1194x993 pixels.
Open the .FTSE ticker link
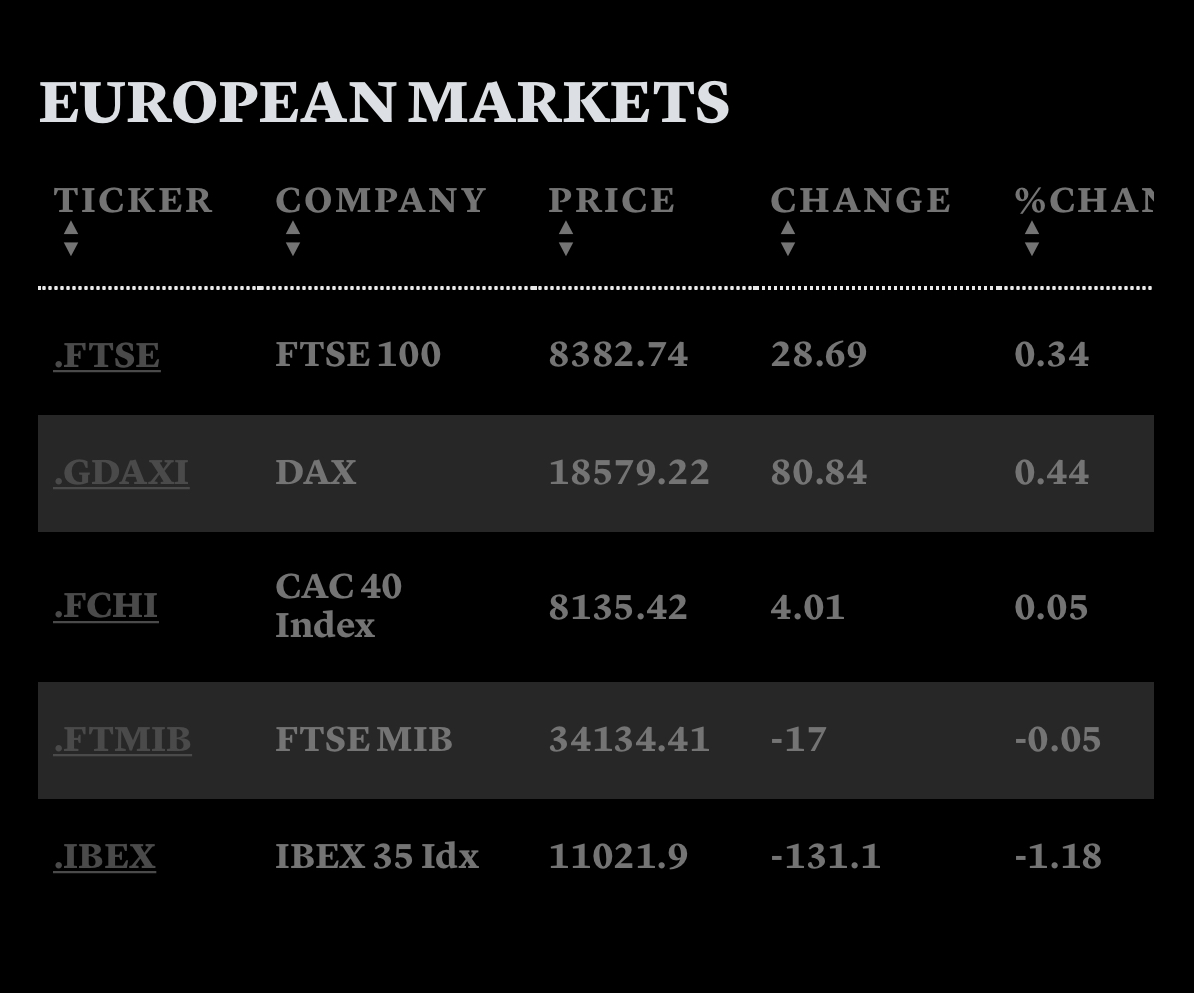(x=106, y=355)
